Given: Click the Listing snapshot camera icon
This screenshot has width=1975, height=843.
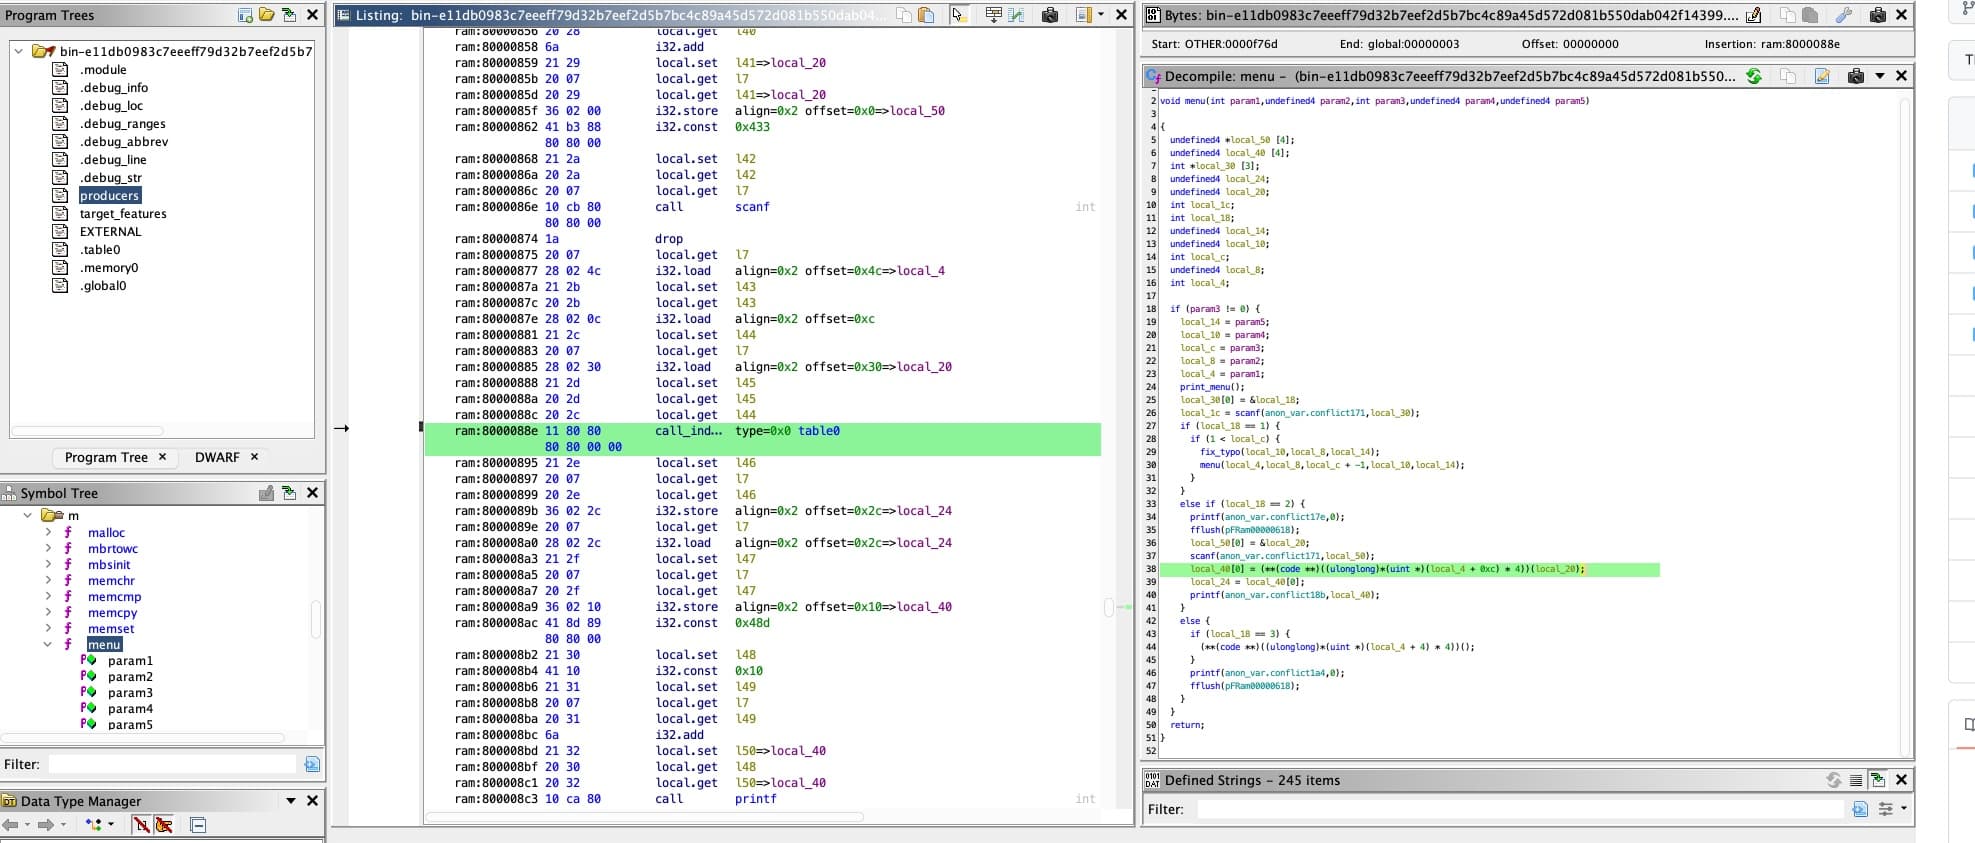Looking at the screenshot, I should coord(1049,15).
